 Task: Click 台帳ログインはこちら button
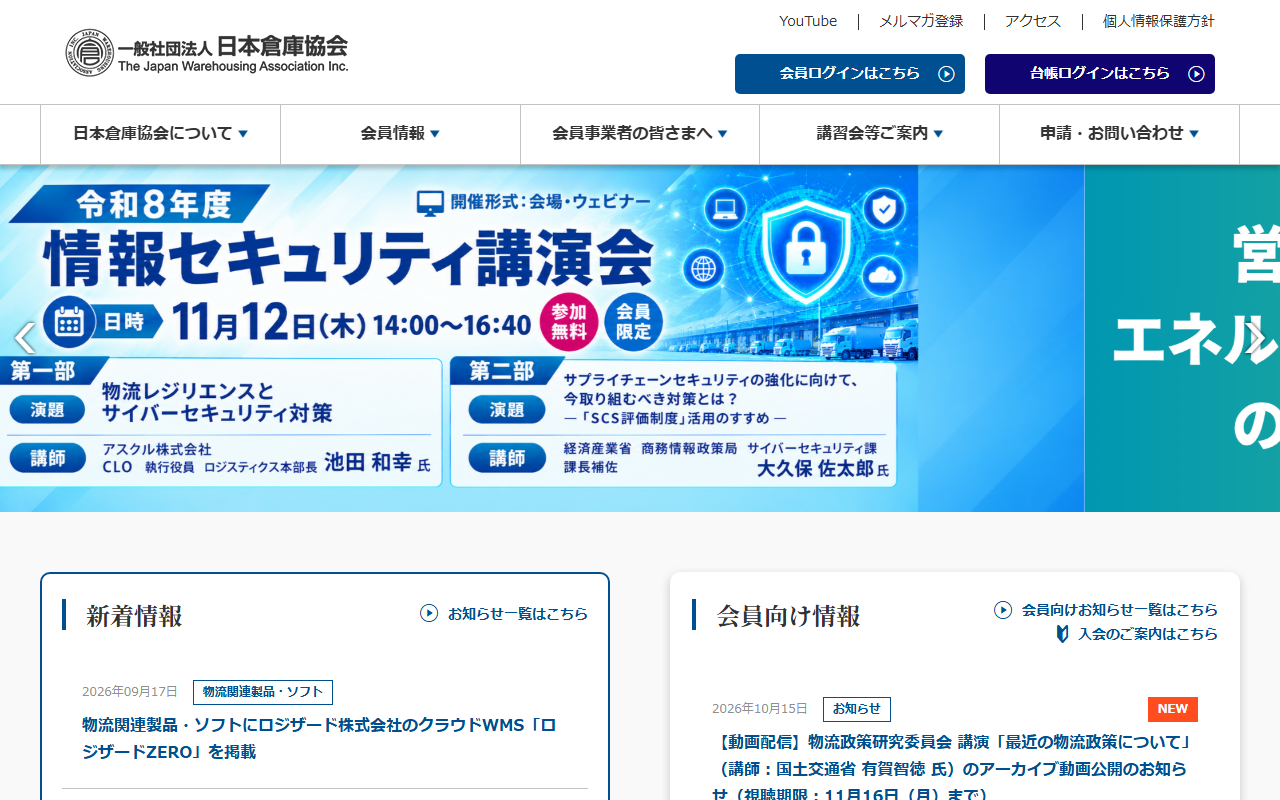point(1100,74)
